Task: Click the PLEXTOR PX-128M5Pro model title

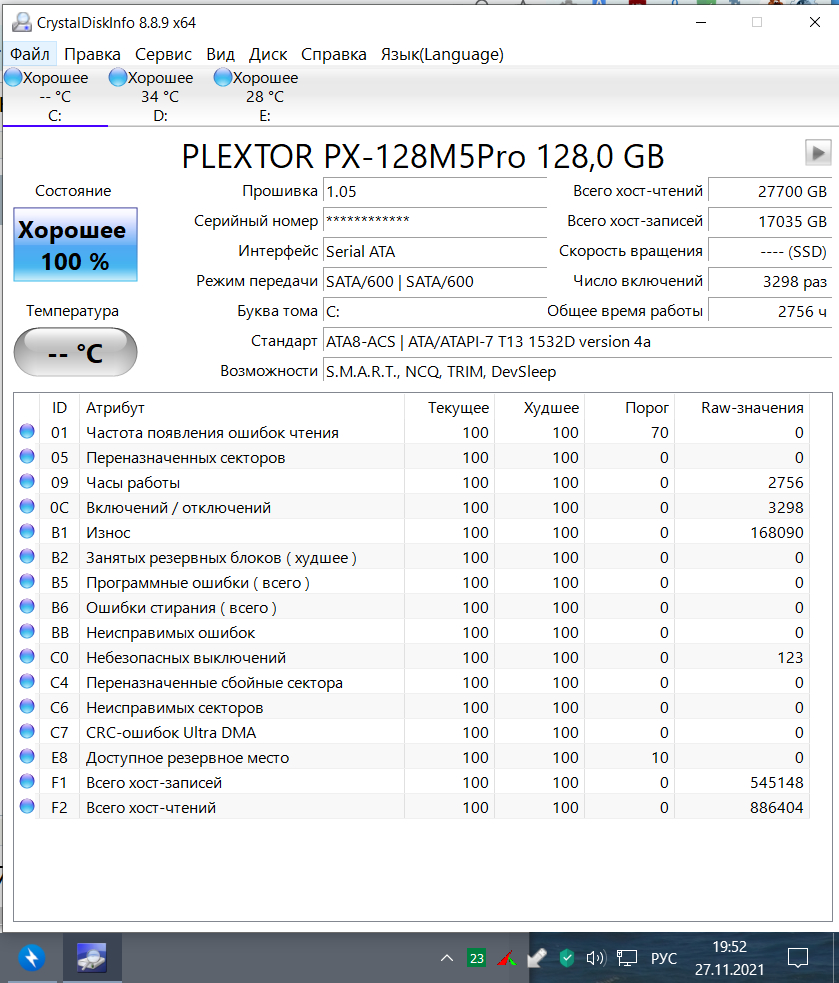Action: pyautogui.click(x=423, y=156)
